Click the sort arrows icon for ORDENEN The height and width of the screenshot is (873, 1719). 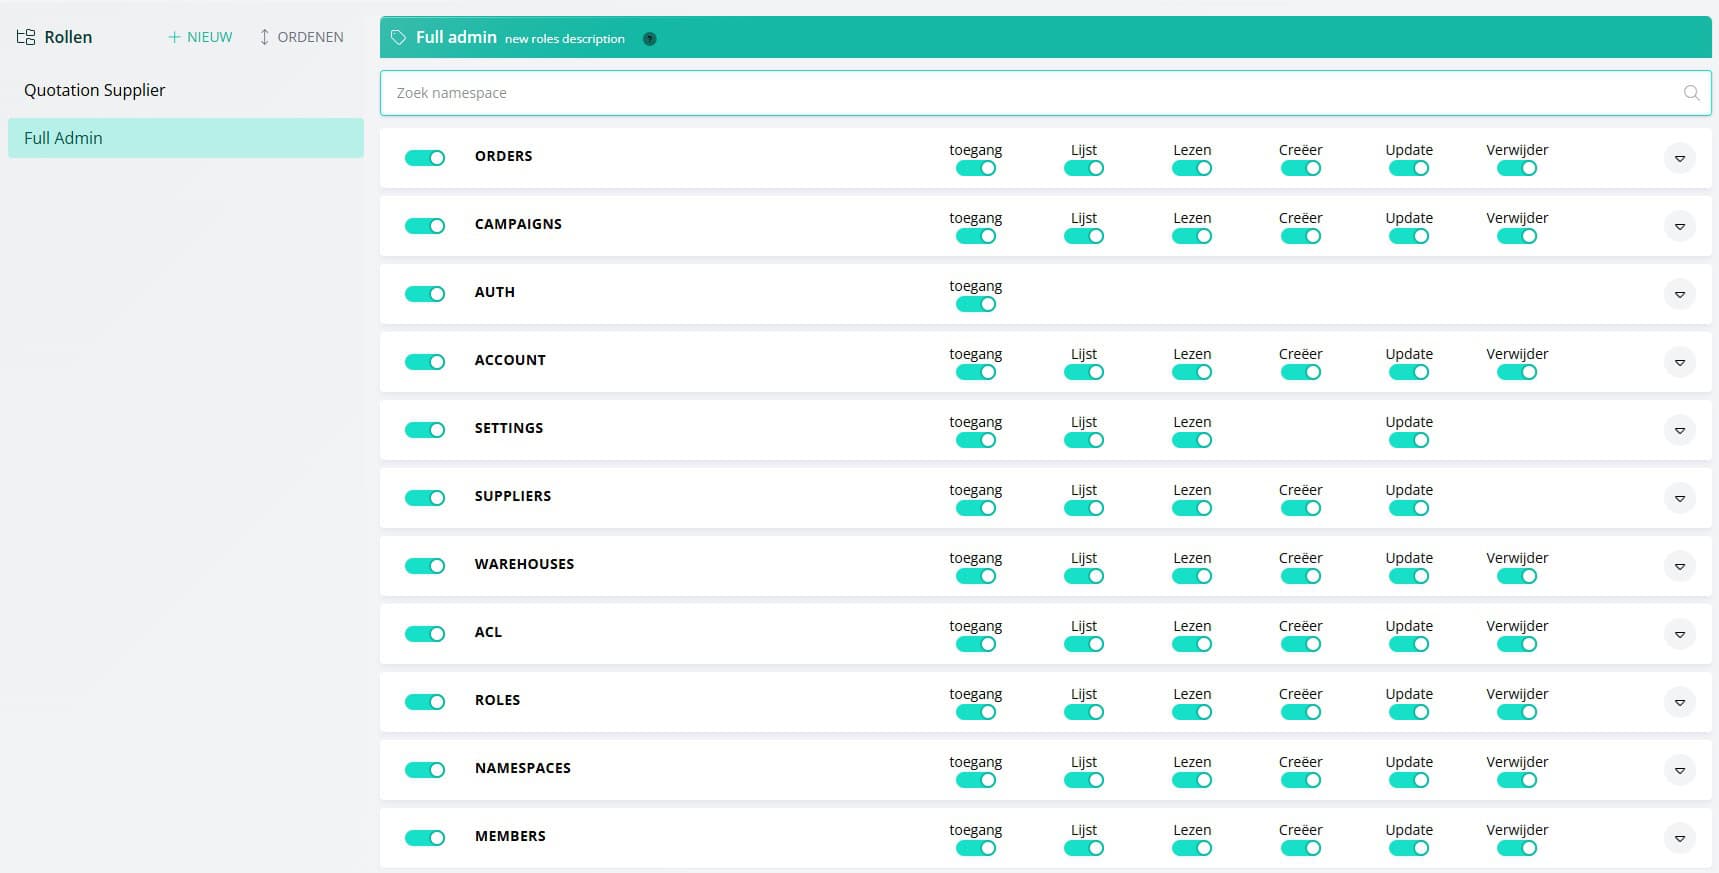tap(264, 37)
